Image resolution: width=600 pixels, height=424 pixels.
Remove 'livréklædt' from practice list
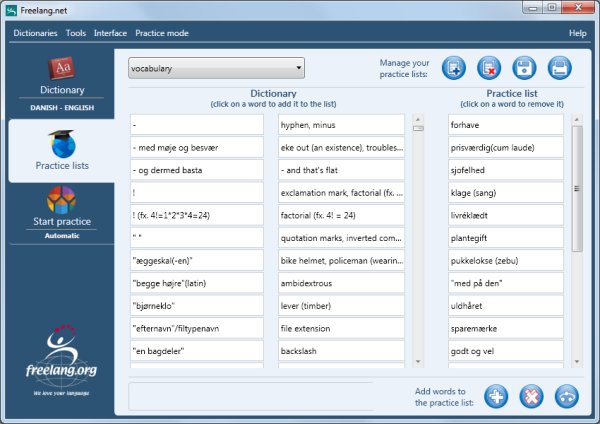click(506, 215)
